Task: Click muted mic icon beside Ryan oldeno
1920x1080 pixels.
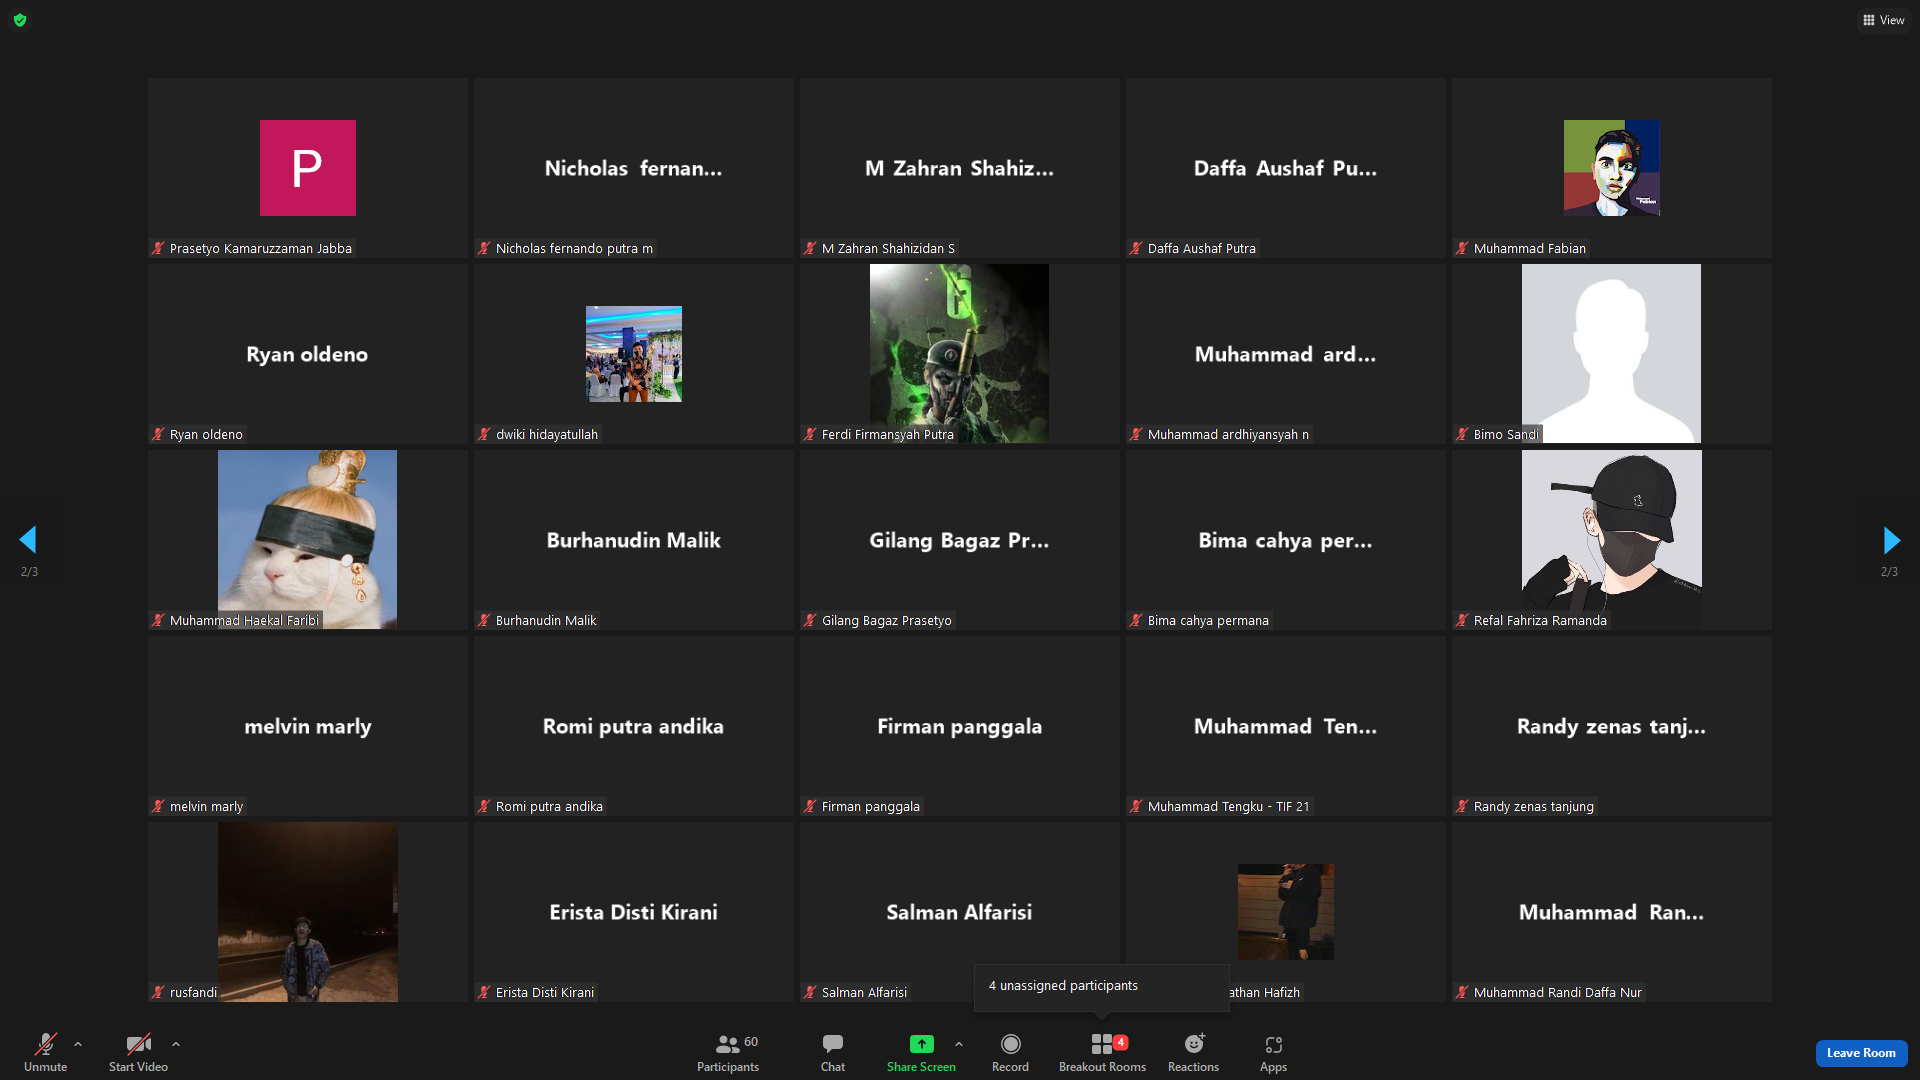Action: click(158, 434)
